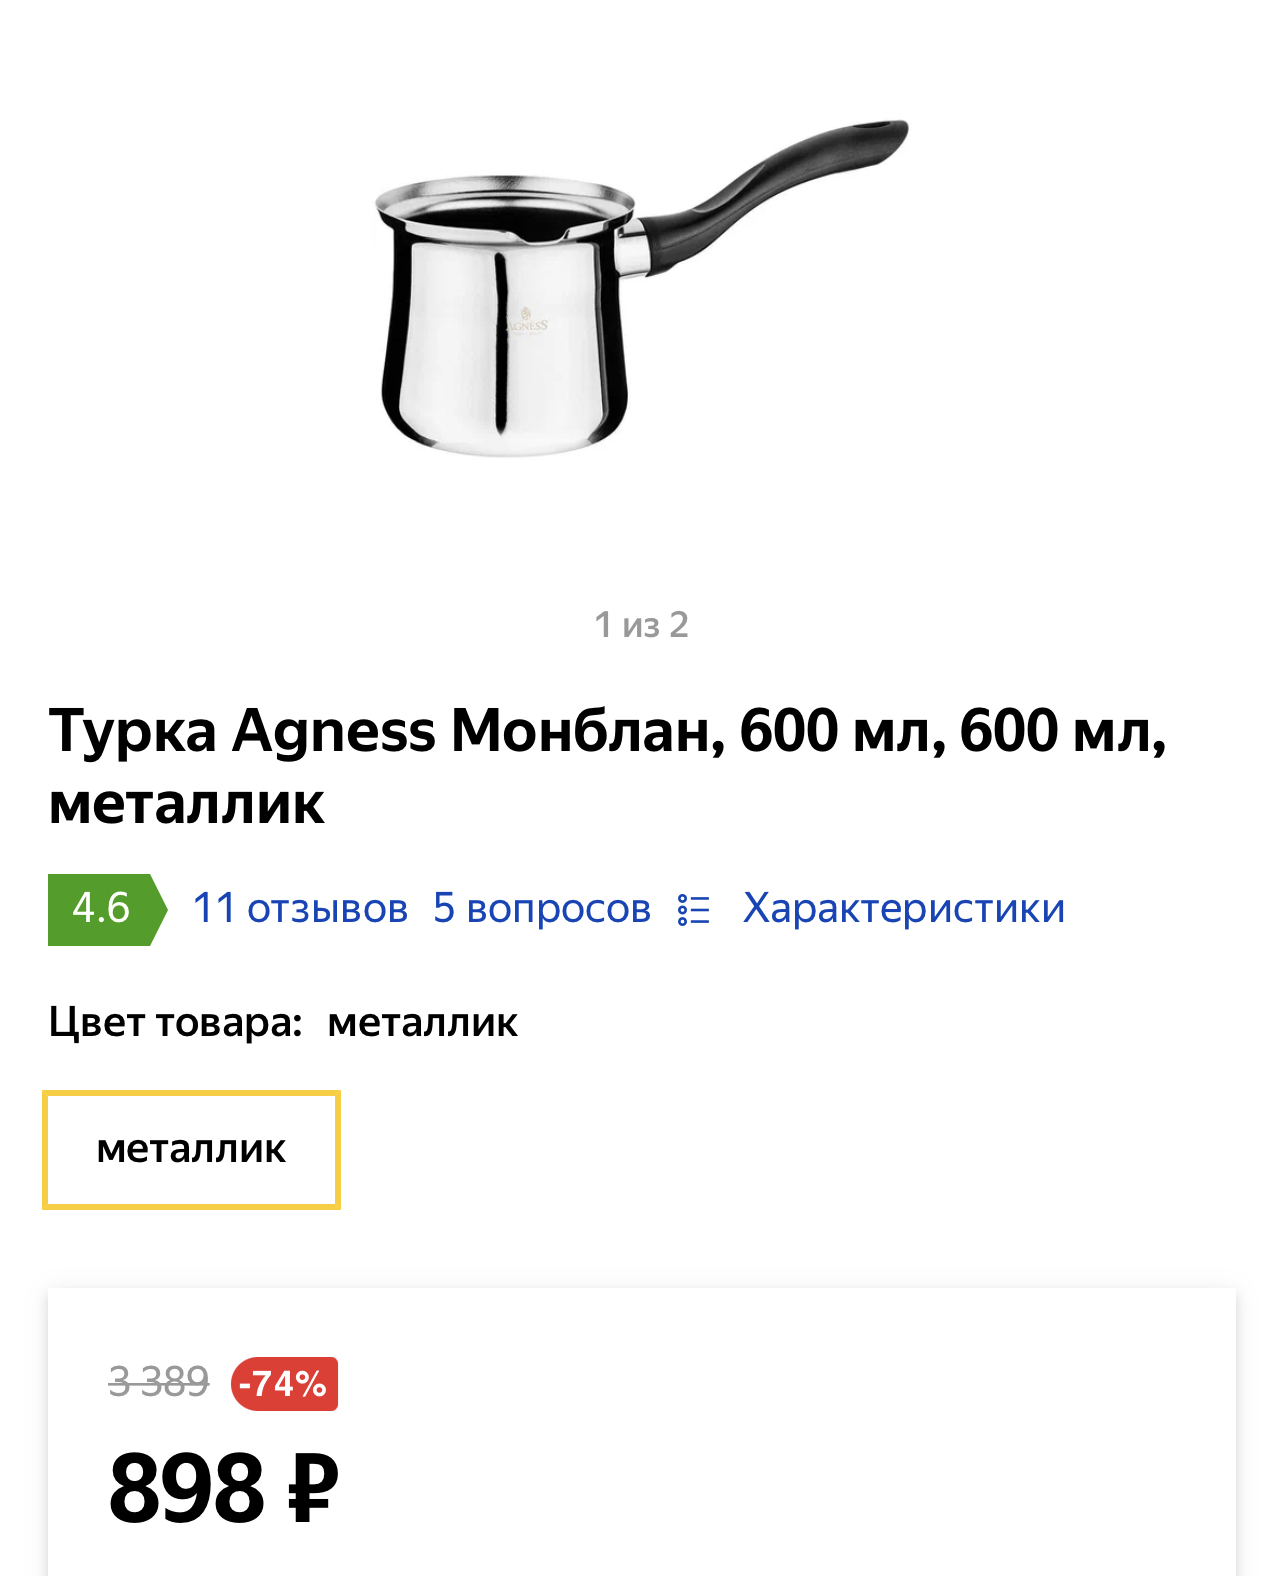Click the металлик value beside Цвет товара
The image size is (1284, 1576).
pos(422,1023)
